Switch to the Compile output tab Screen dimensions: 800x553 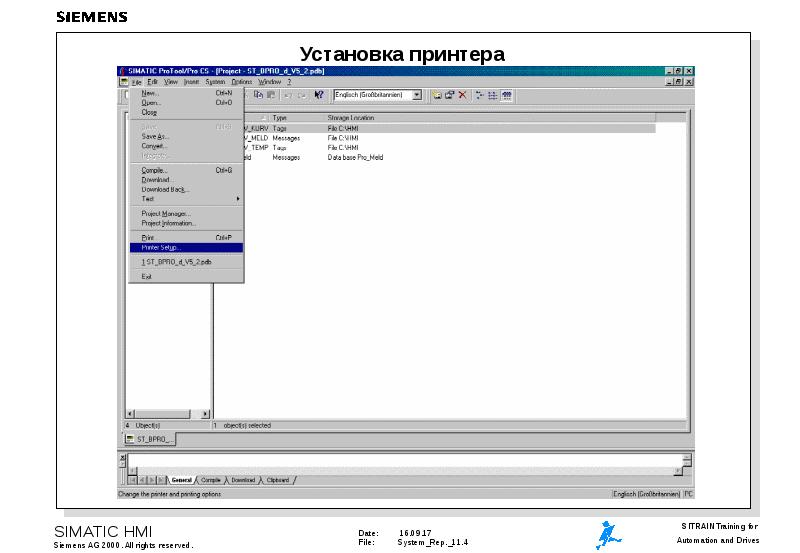tap(211, 480)
